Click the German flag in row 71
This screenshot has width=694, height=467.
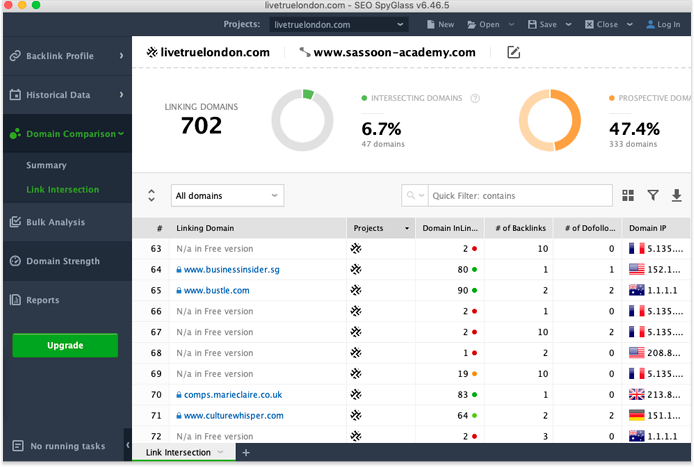(x=636, y=416)
